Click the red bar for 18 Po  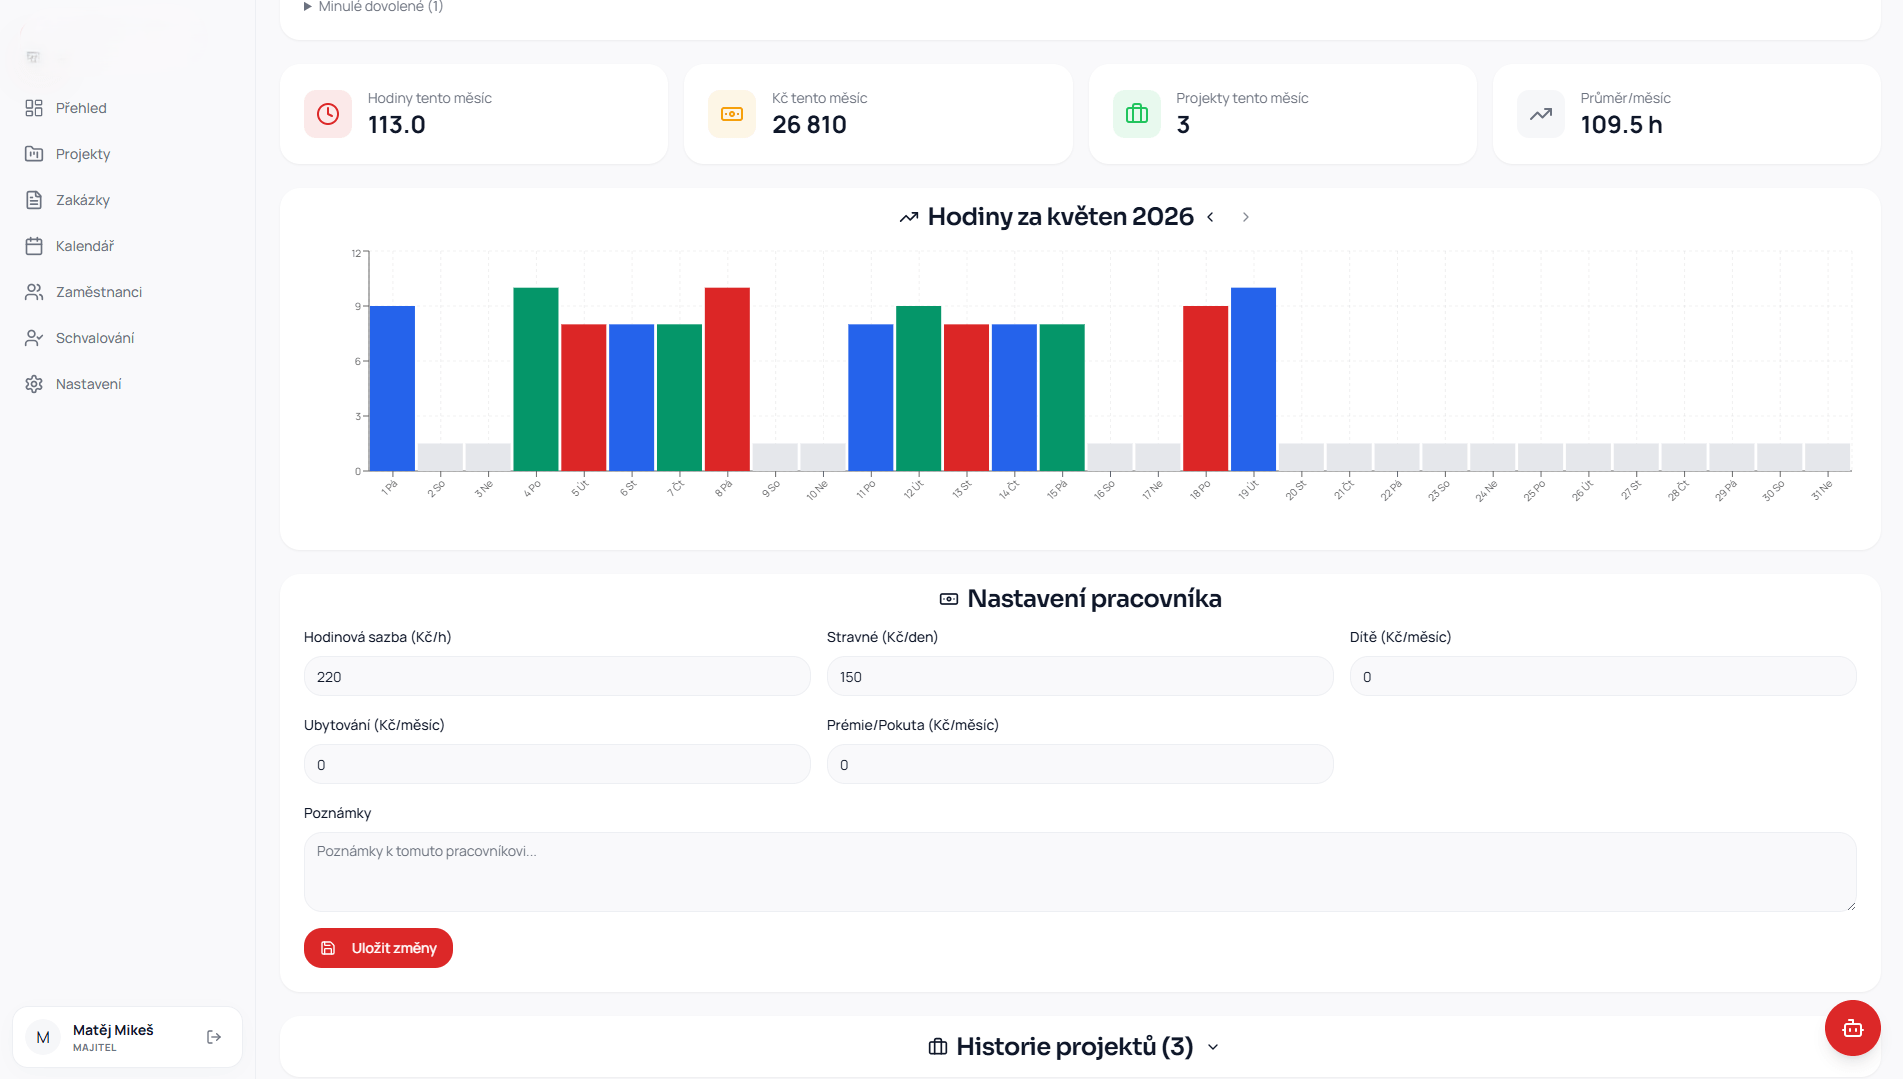[x=1206, y=388]
